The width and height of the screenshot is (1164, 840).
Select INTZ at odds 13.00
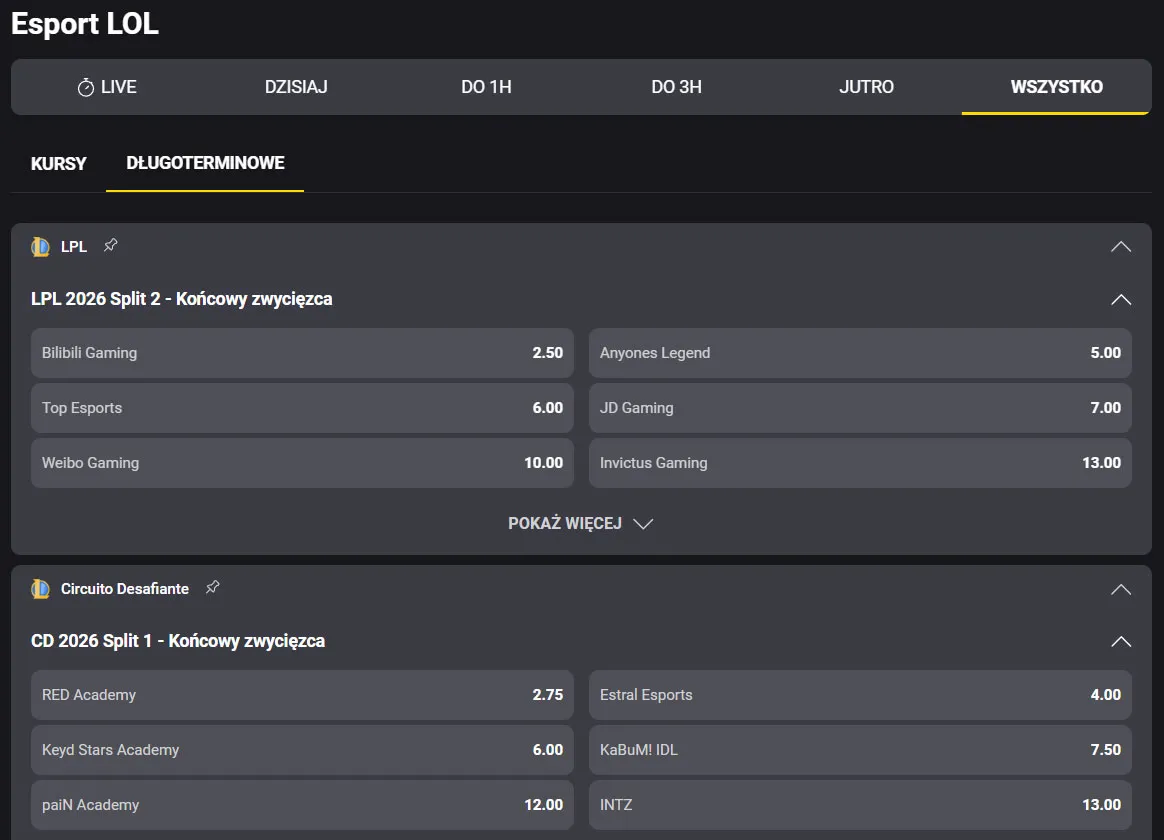860,805
